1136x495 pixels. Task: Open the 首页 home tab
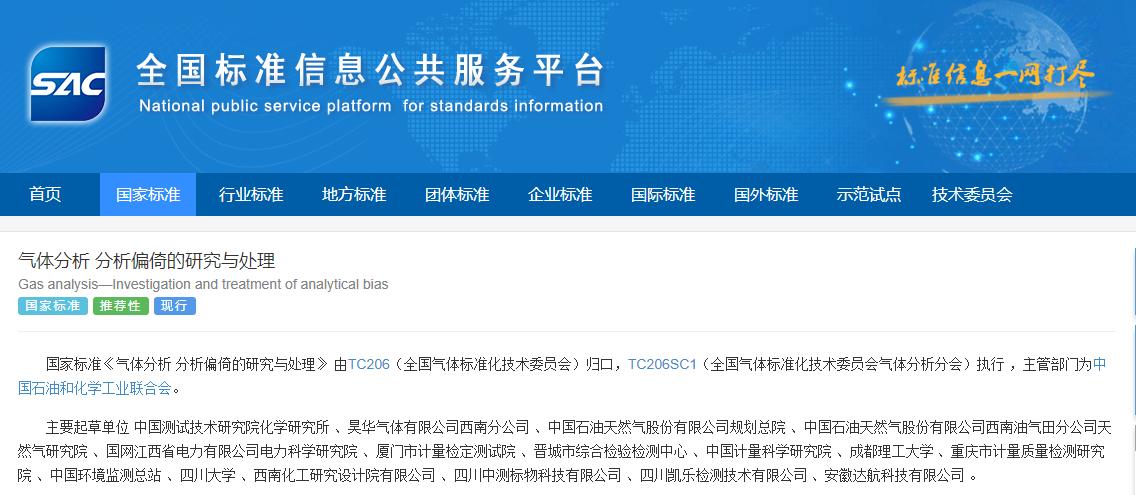tap(45, 195)
